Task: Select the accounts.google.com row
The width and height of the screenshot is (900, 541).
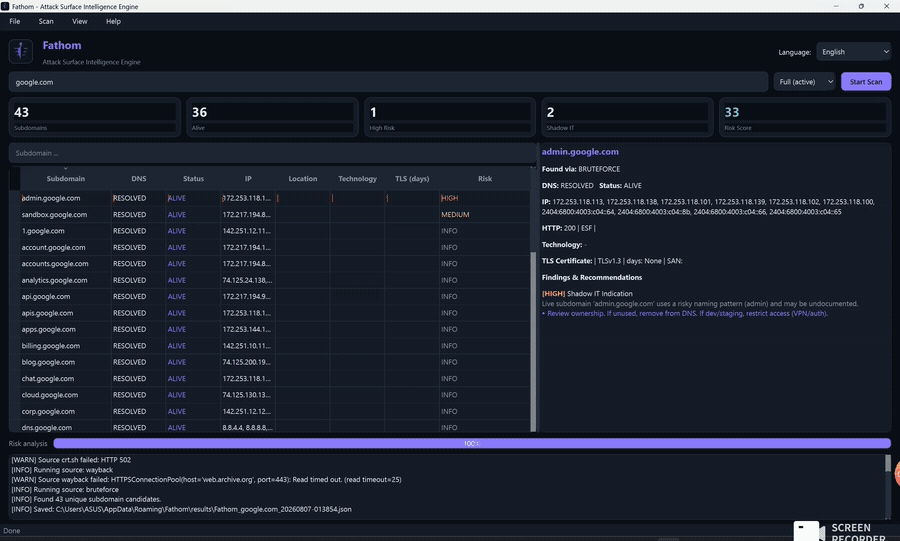Action: [275, 264]
